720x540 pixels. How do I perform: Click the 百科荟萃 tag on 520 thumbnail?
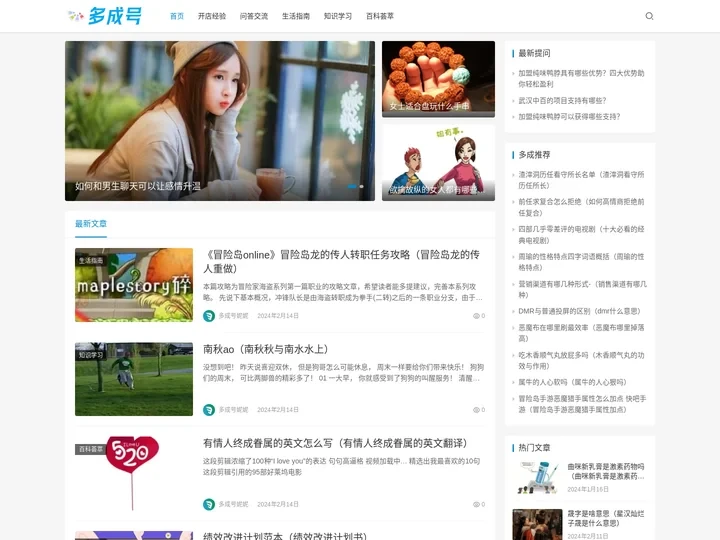[x=91, y=449]
